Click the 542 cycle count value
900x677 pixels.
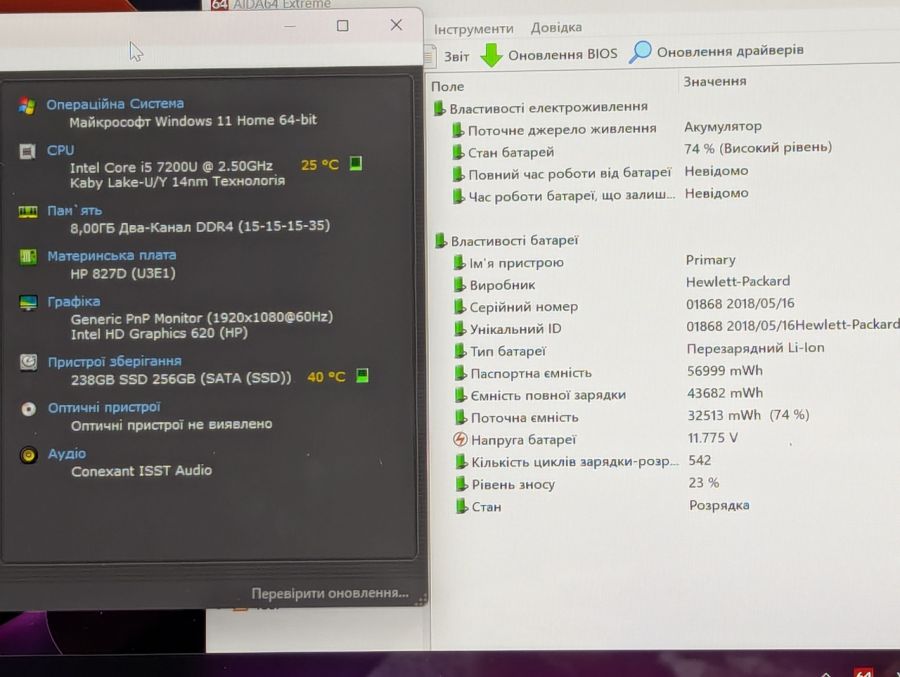coord(700,461)
